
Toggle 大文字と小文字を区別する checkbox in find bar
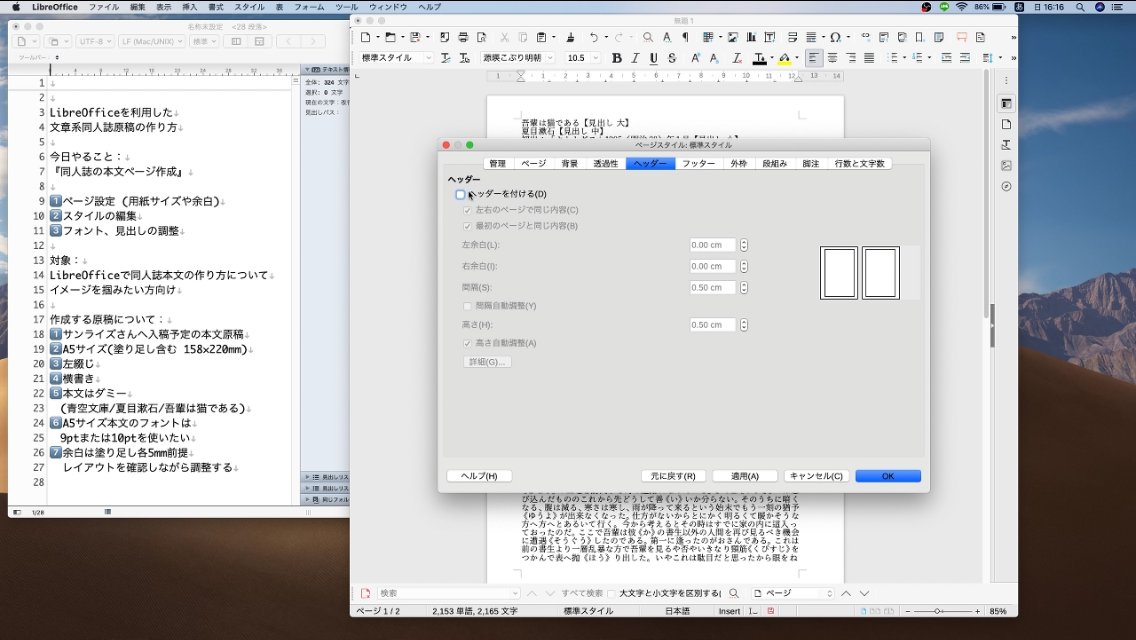pyautogui.click(x=611, y=594)
